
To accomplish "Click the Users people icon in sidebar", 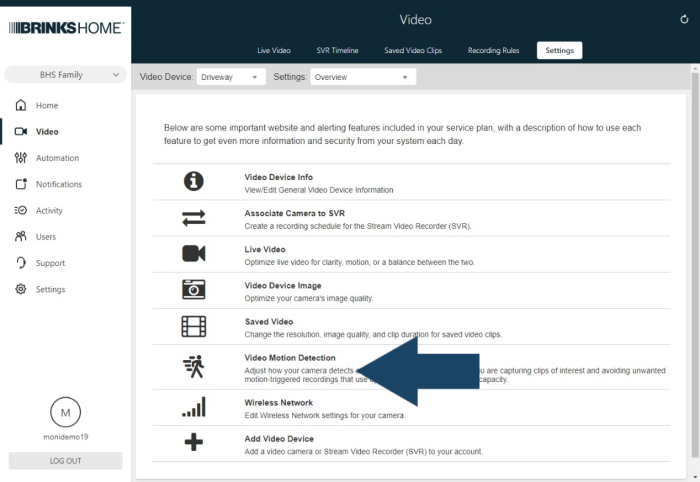I will pos(21,237).
